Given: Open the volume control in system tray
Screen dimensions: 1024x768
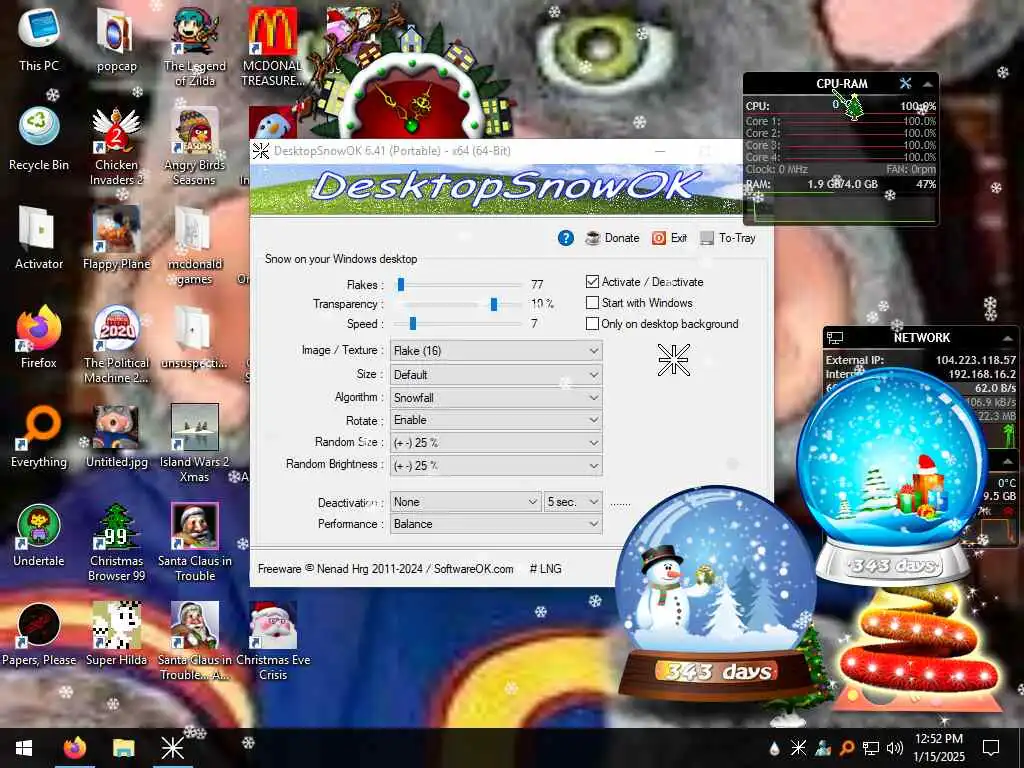Looking at the screenshot, I should (x=895, y=748).
